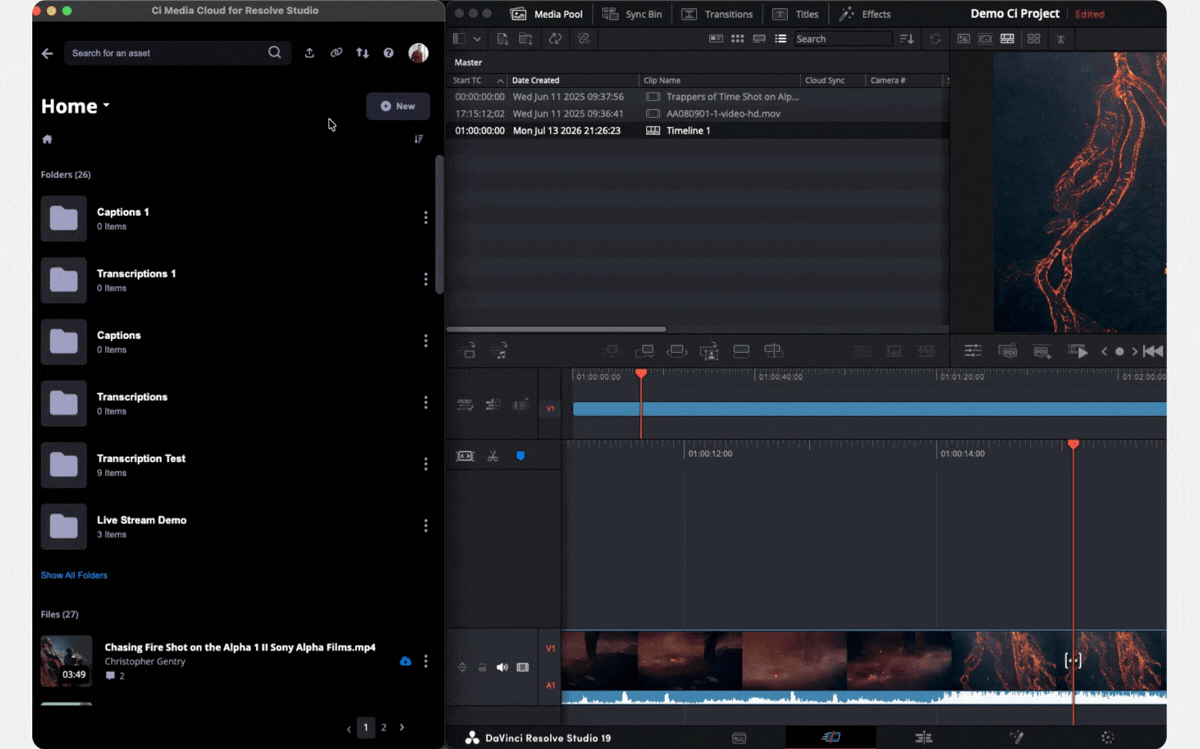Viewport: 1200px width, 749px height.
Task: Open media pool sort options dropdown
Action: click(907, 39)
